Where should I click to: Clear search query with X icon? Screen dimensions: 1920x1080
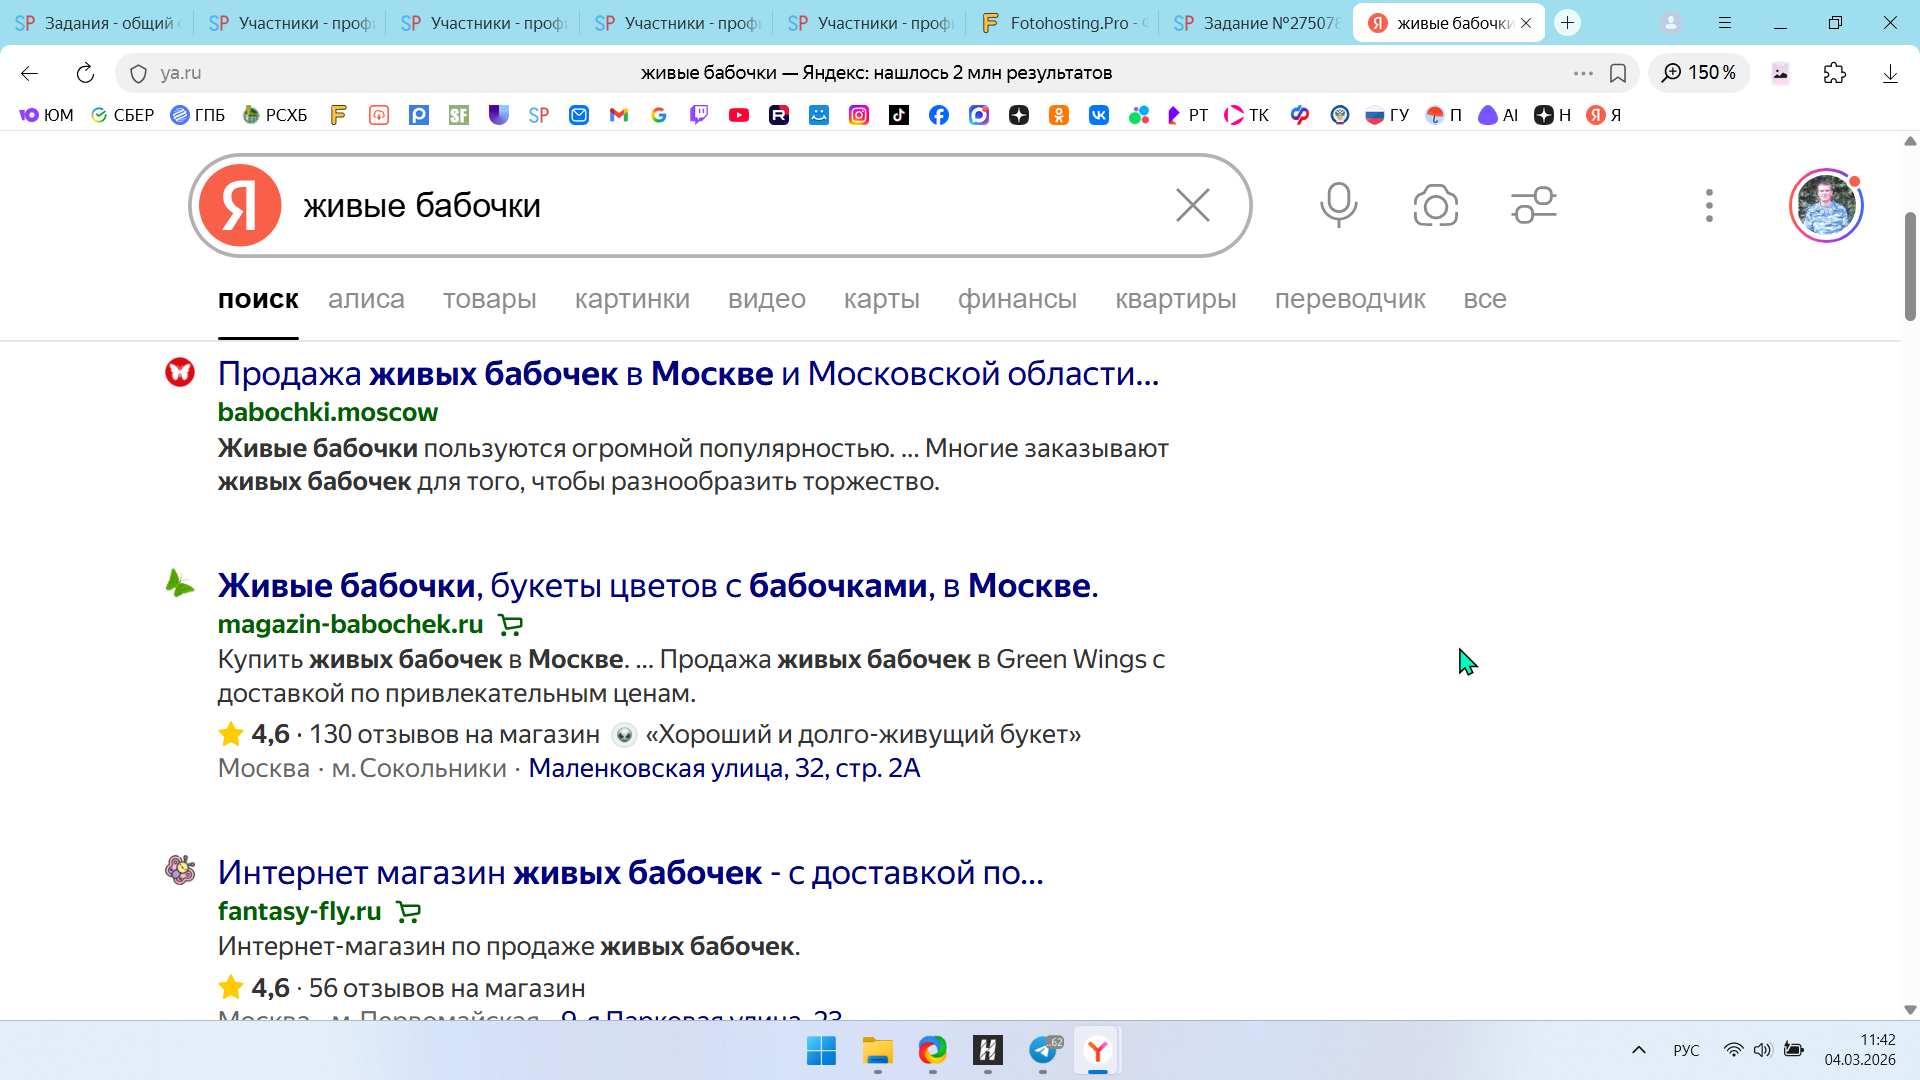(x=1192, y=206)
